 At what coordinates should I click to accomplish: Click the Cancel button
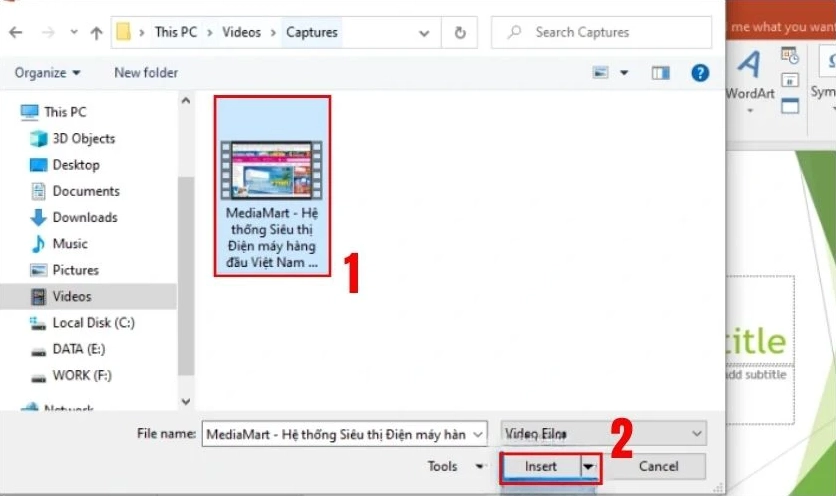[x=658, y=466]
